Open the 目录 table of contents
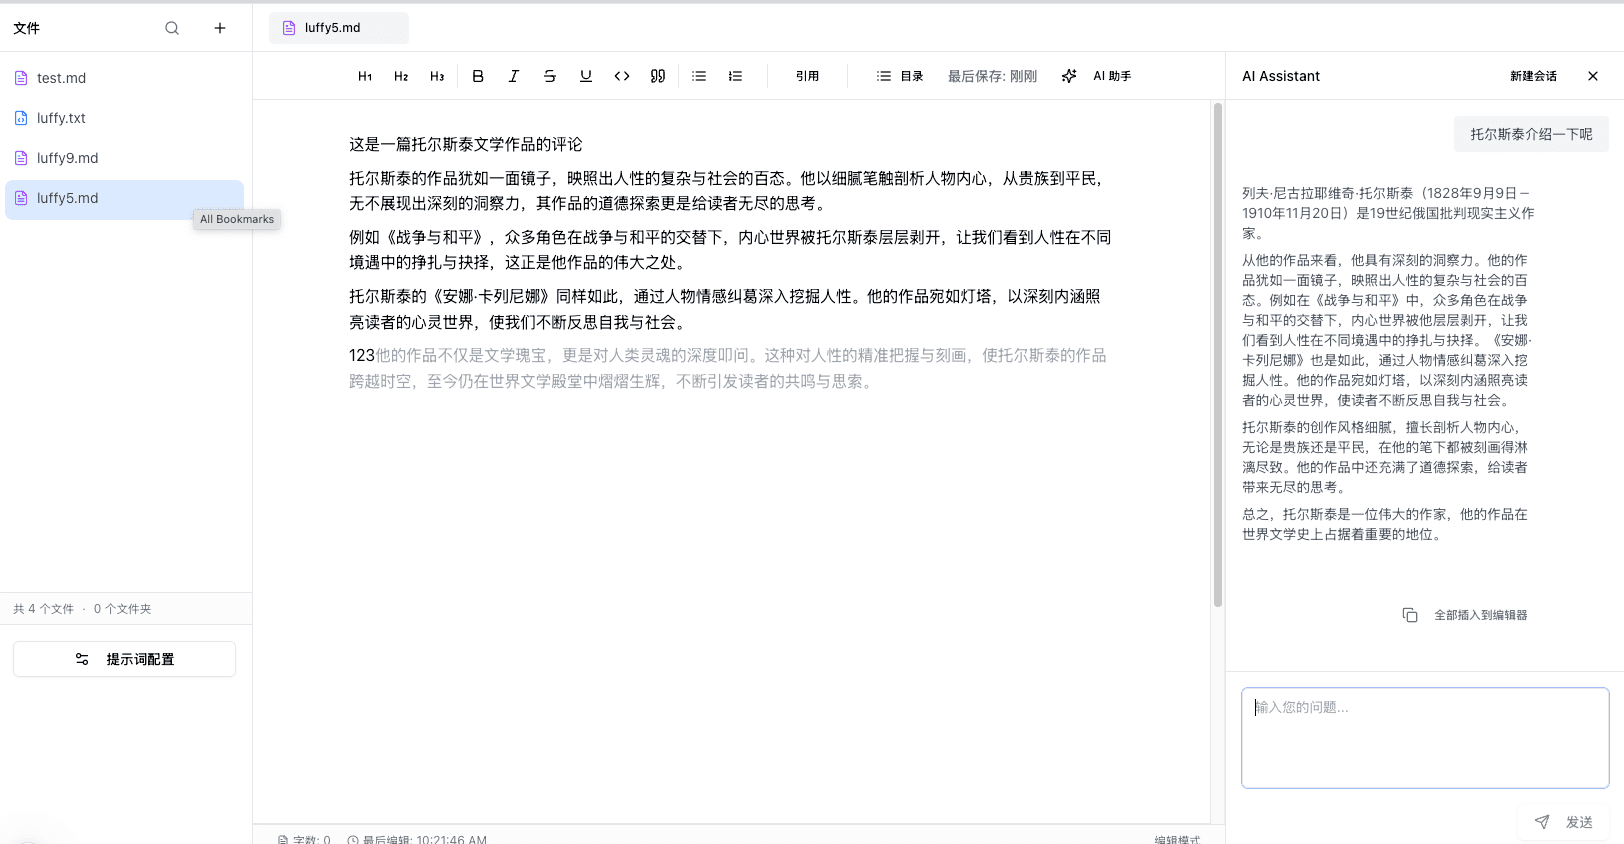 tap(900, 76)
